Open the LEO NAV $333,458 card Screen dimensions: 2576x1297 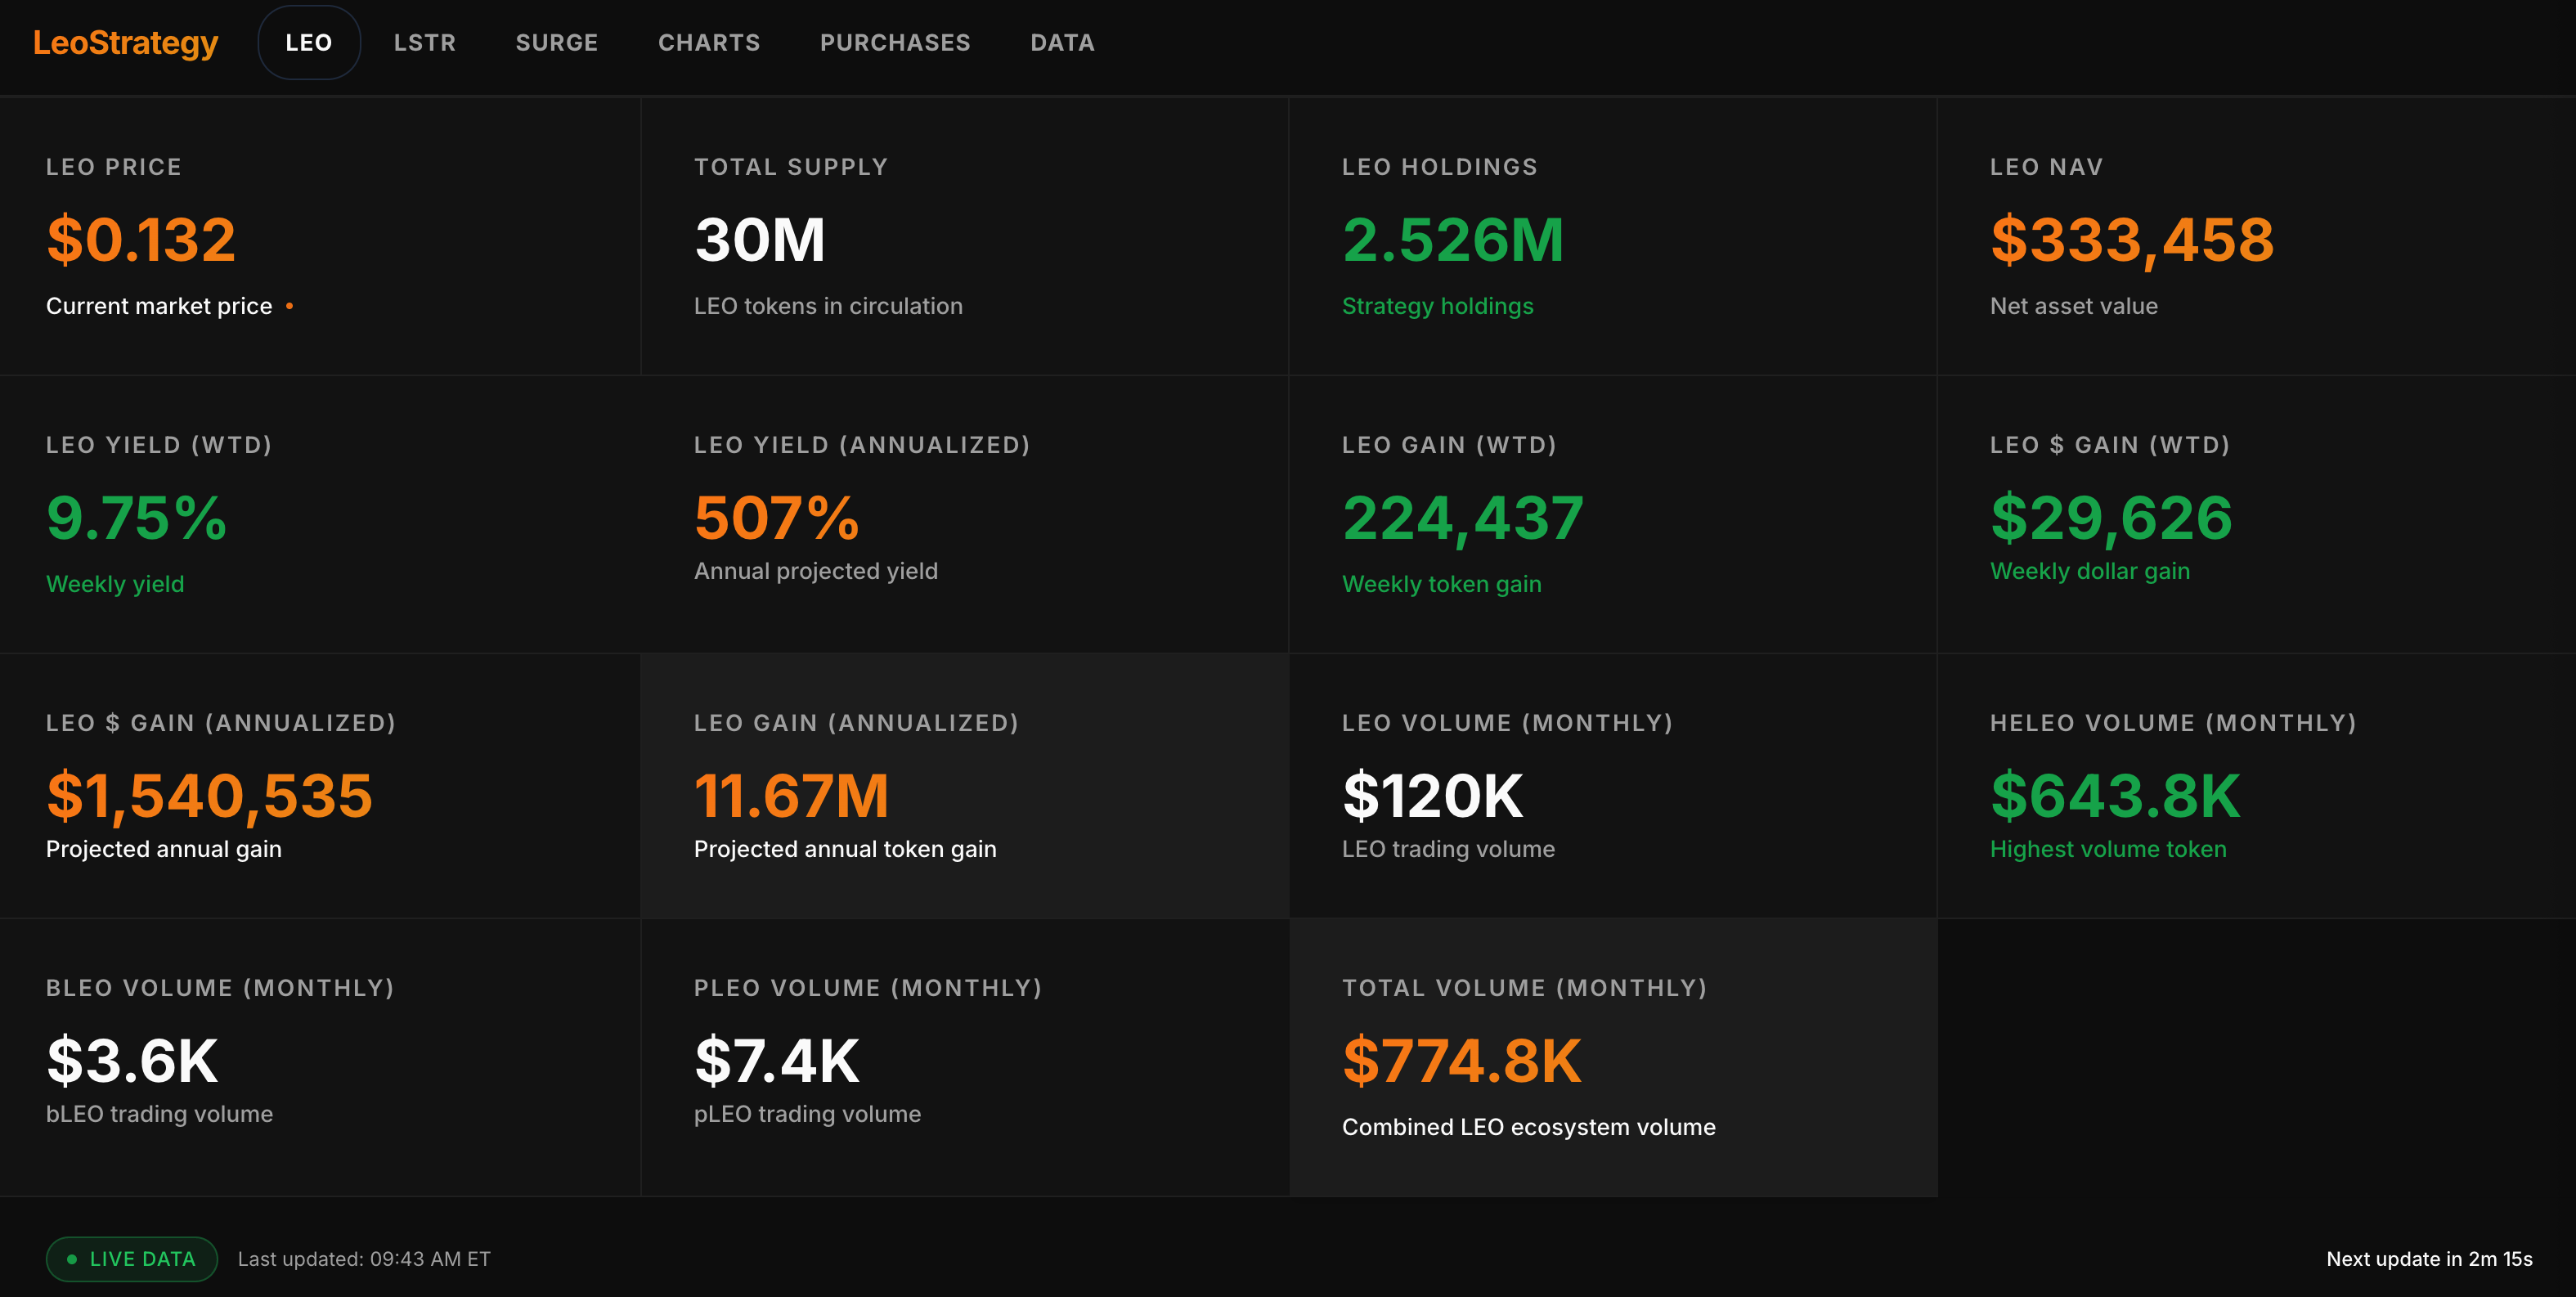[x=2255, y=236]
